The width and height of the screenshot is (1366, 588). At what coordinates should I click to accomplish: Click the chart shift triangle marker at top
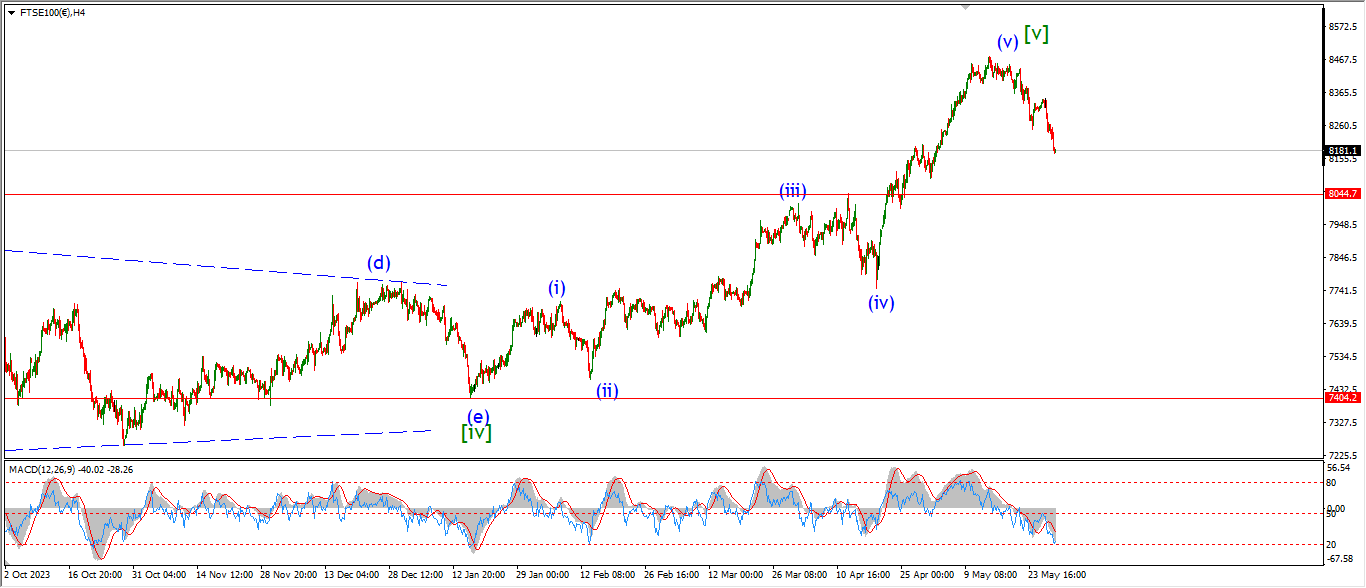[x=965, y=6]
